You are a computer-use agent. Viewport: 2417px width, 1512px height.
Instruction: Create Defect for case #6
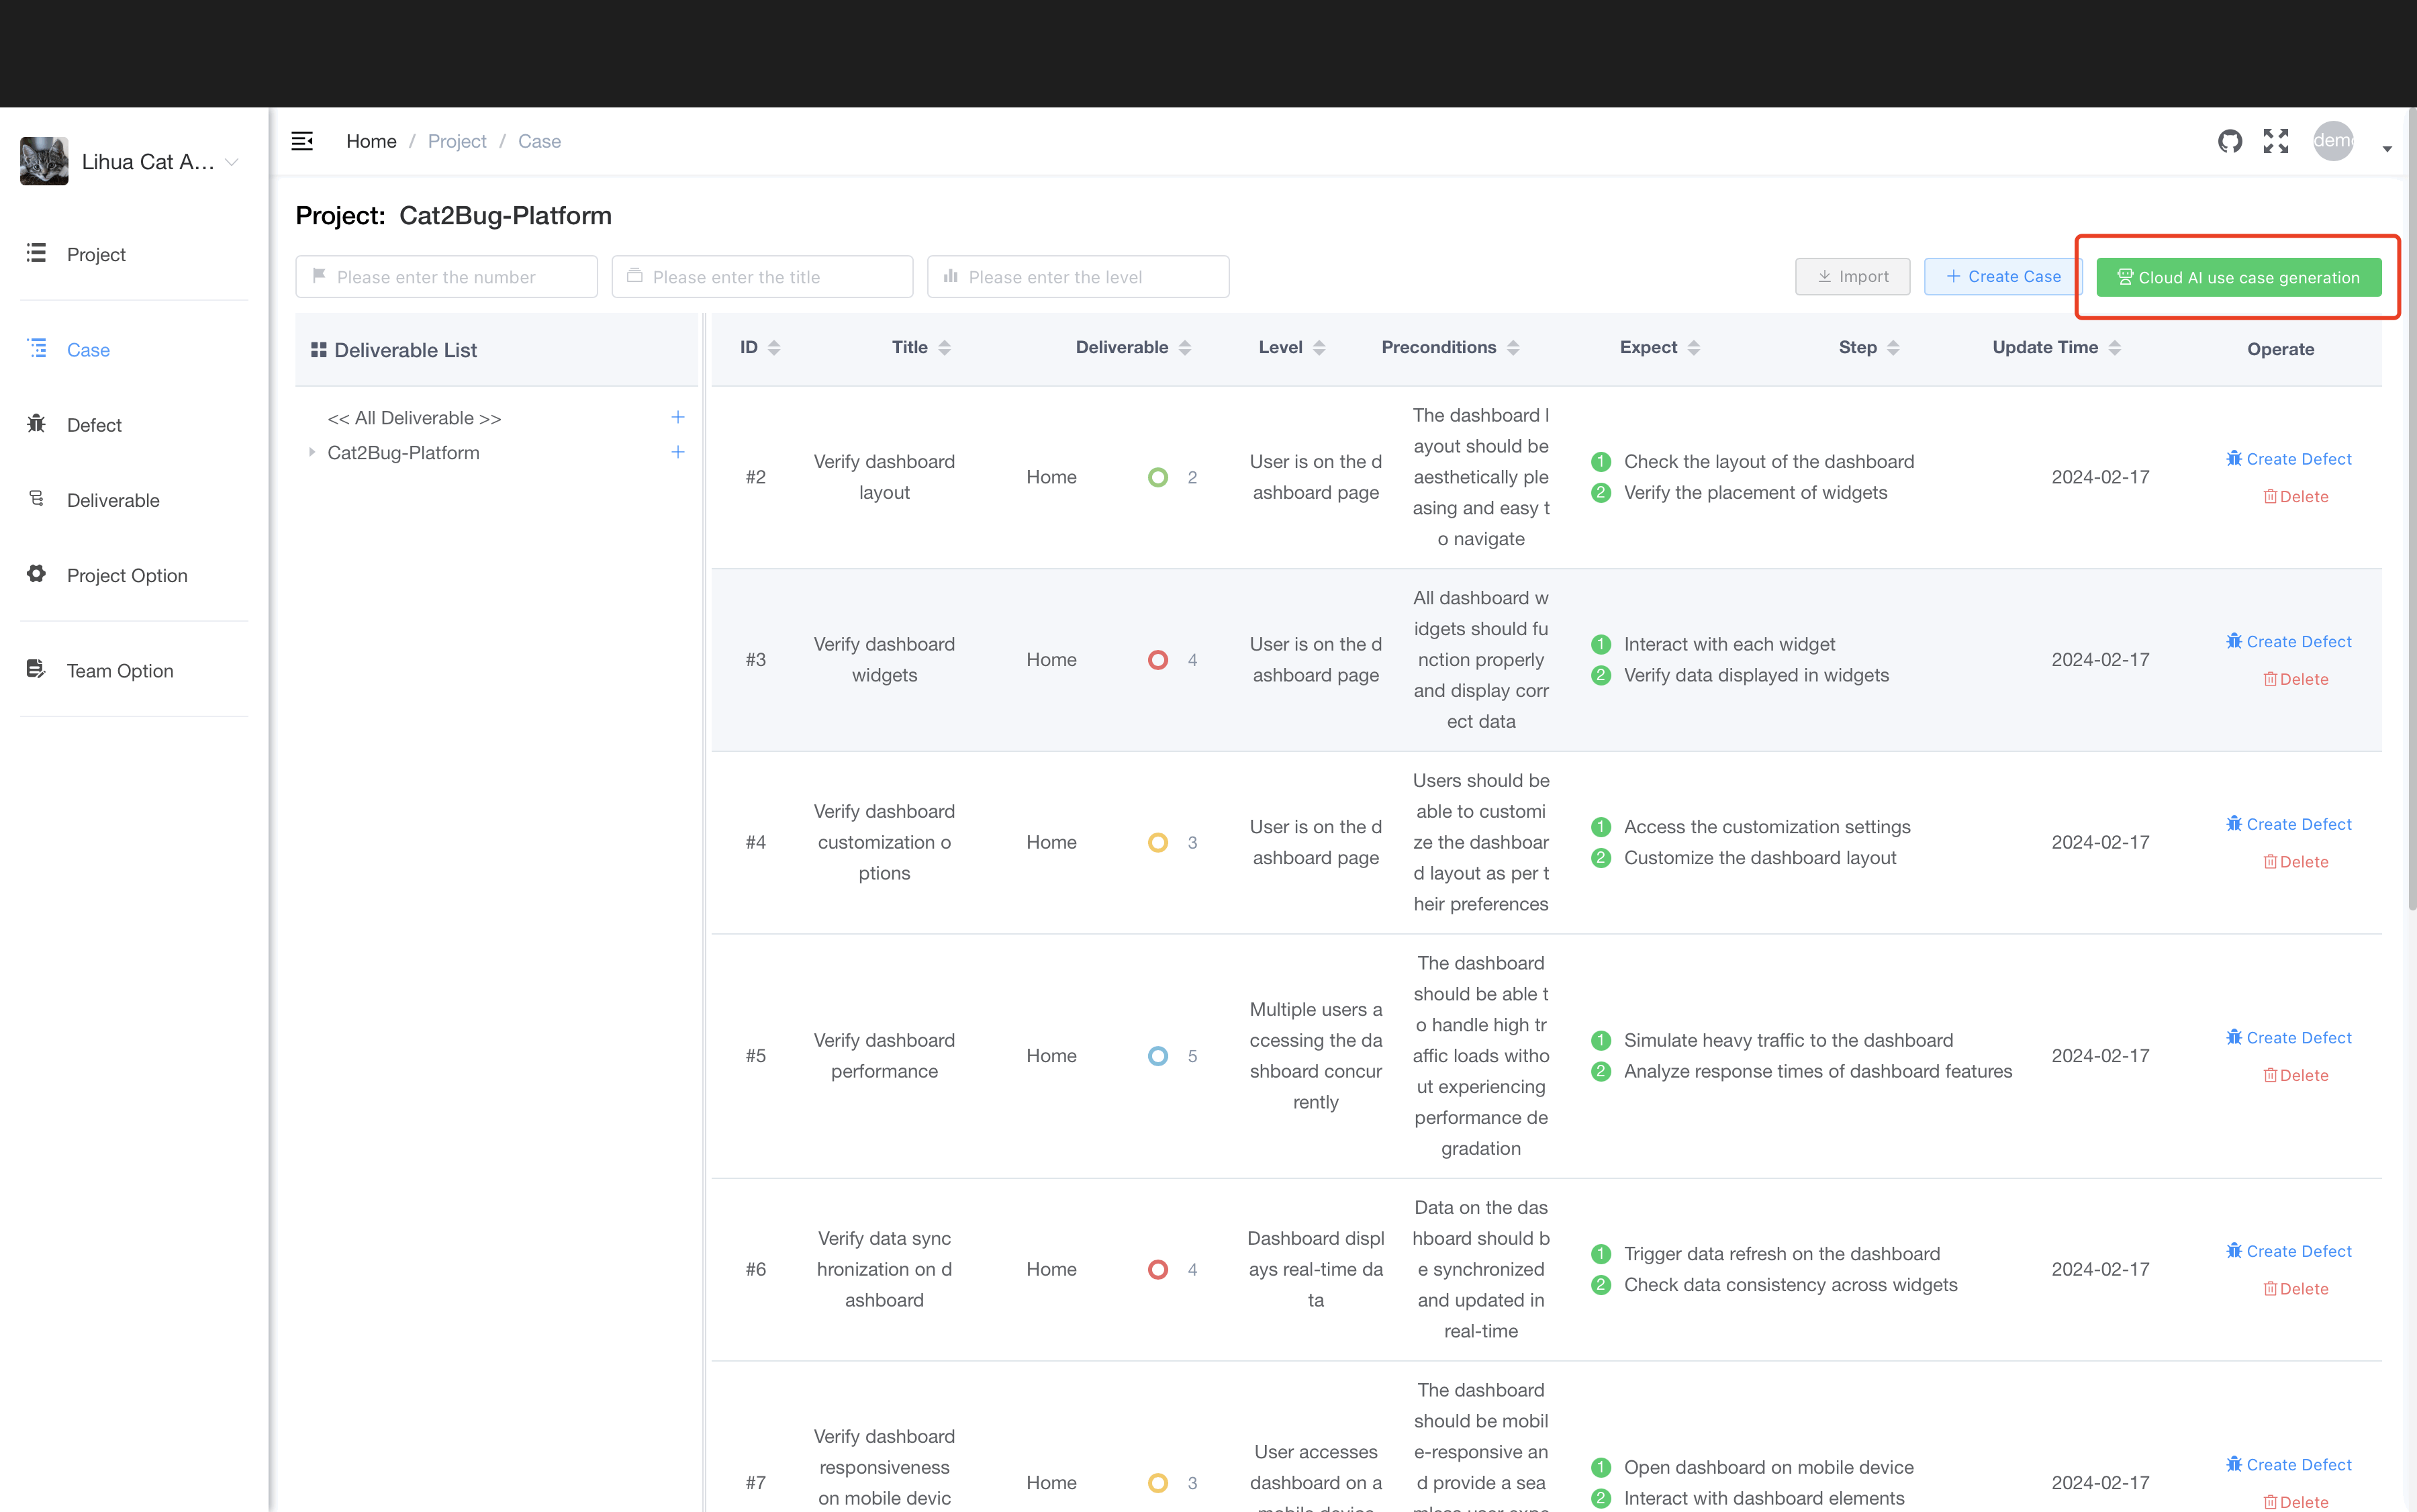(2289, 1252)
